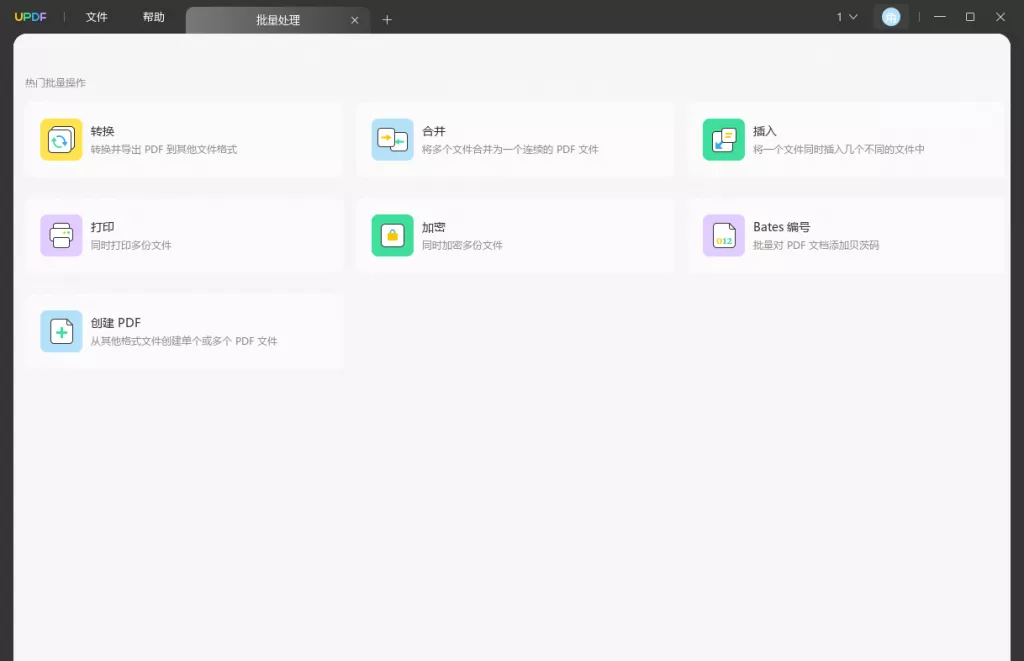Open the 文件 menu
Viewport: 1024px width, 661px height.
[x=97, y=17]
